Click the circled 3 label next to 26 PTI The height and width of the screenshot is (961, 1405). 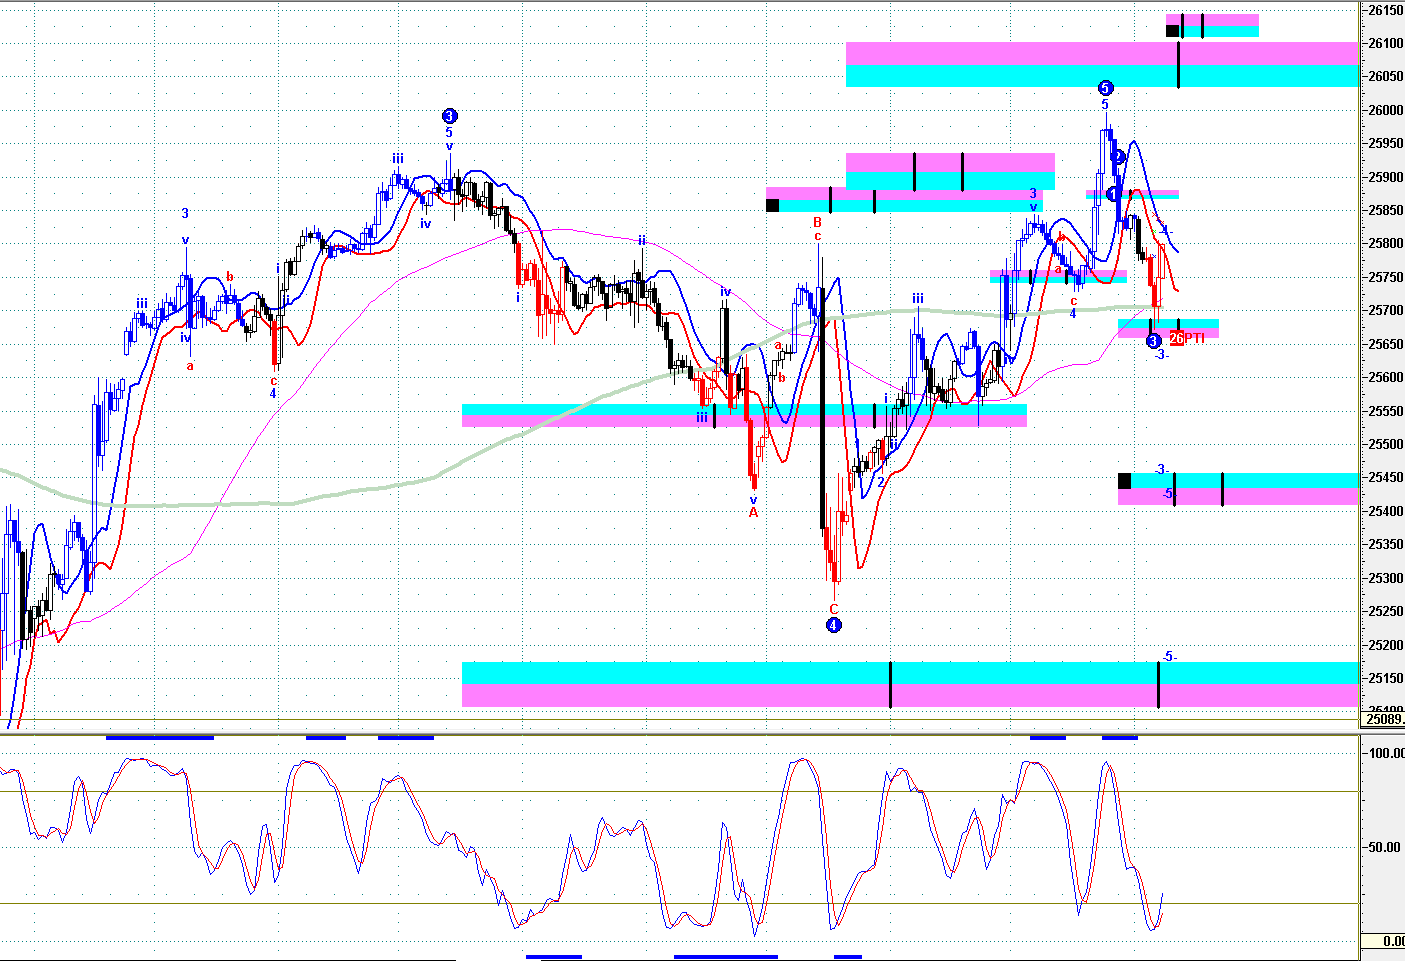click(x=1153, y=341)
